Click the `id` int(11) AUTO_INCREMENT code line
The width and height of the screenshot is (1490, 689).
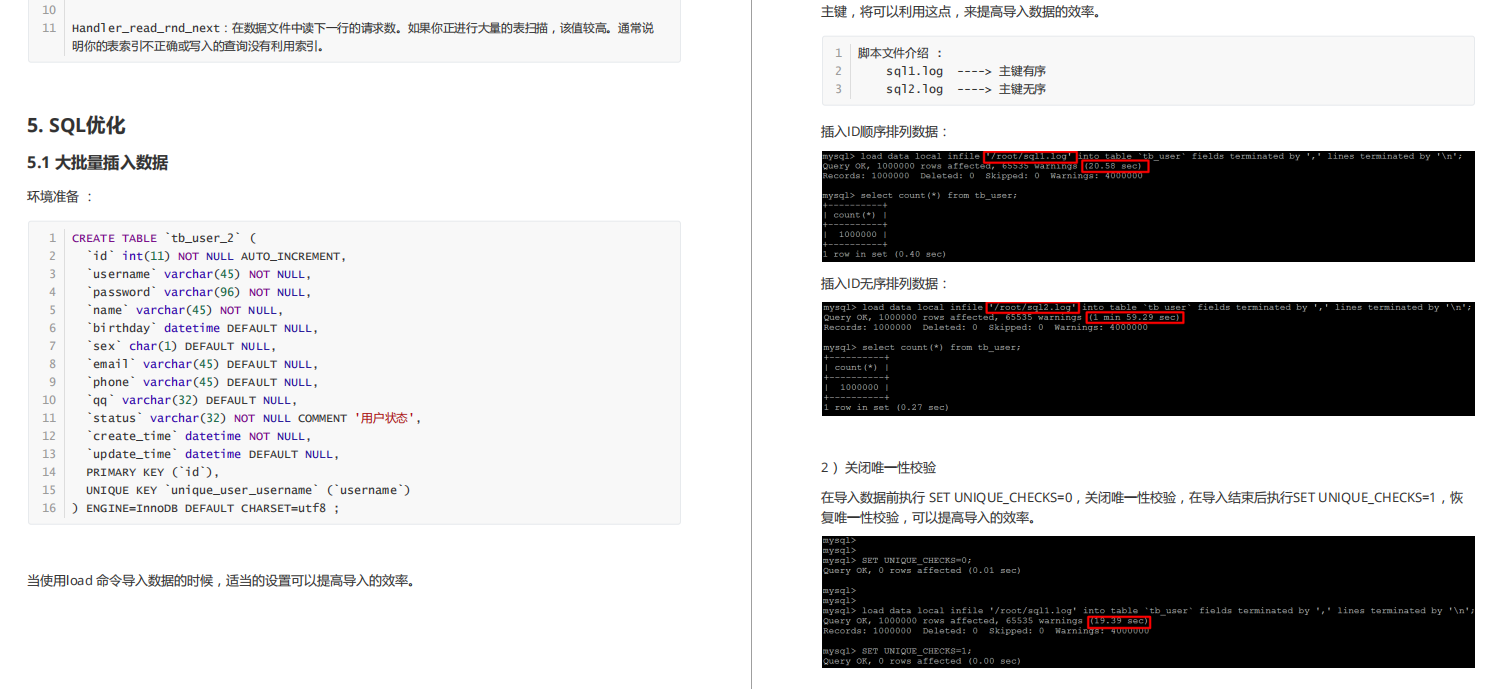tap(216, 256)
